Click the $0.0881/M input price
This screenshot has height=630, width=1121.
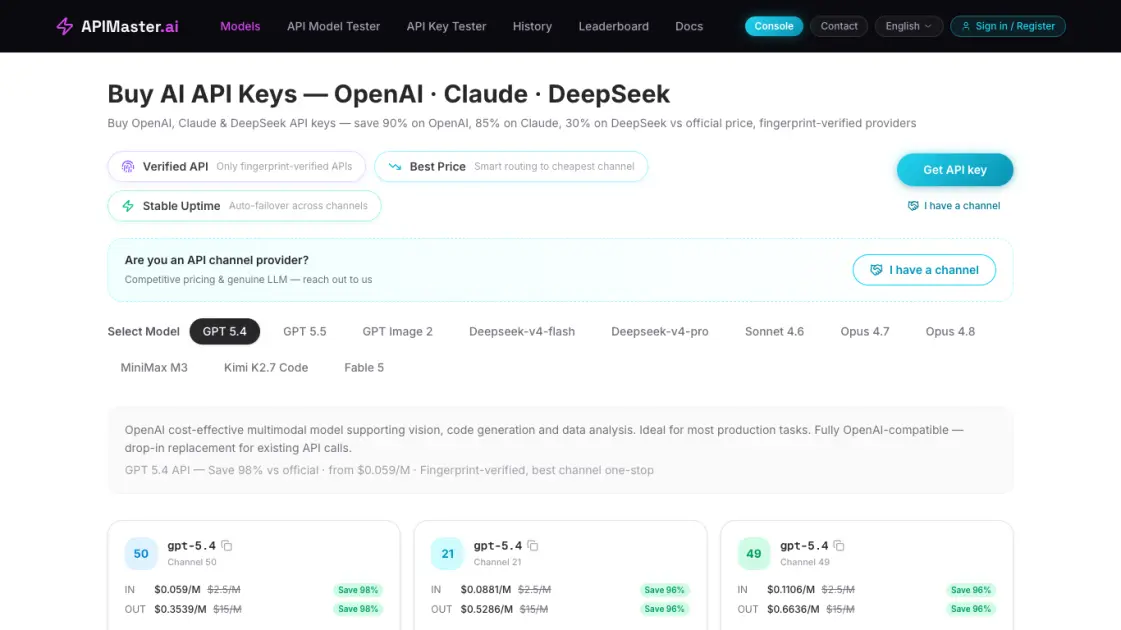485,590
